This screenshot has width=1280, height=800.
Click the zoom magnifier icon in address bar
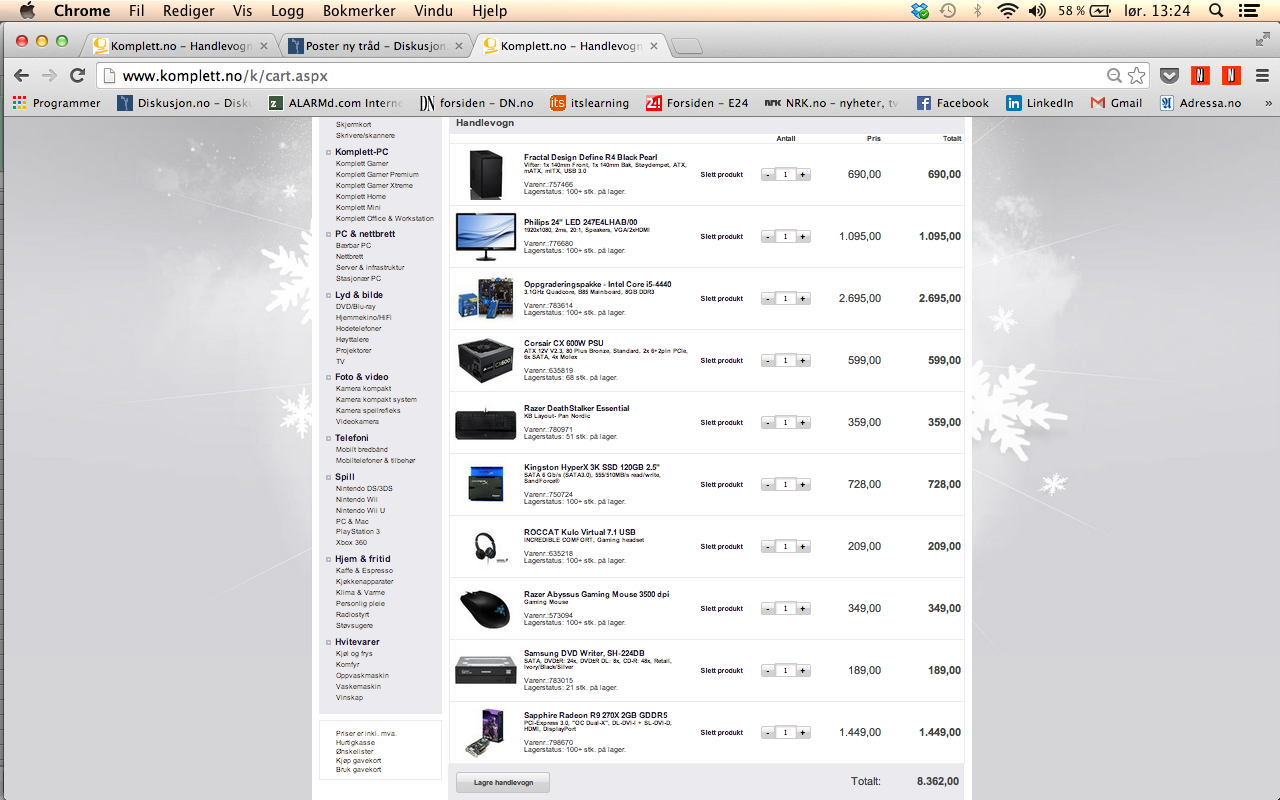click(1114, 75)
